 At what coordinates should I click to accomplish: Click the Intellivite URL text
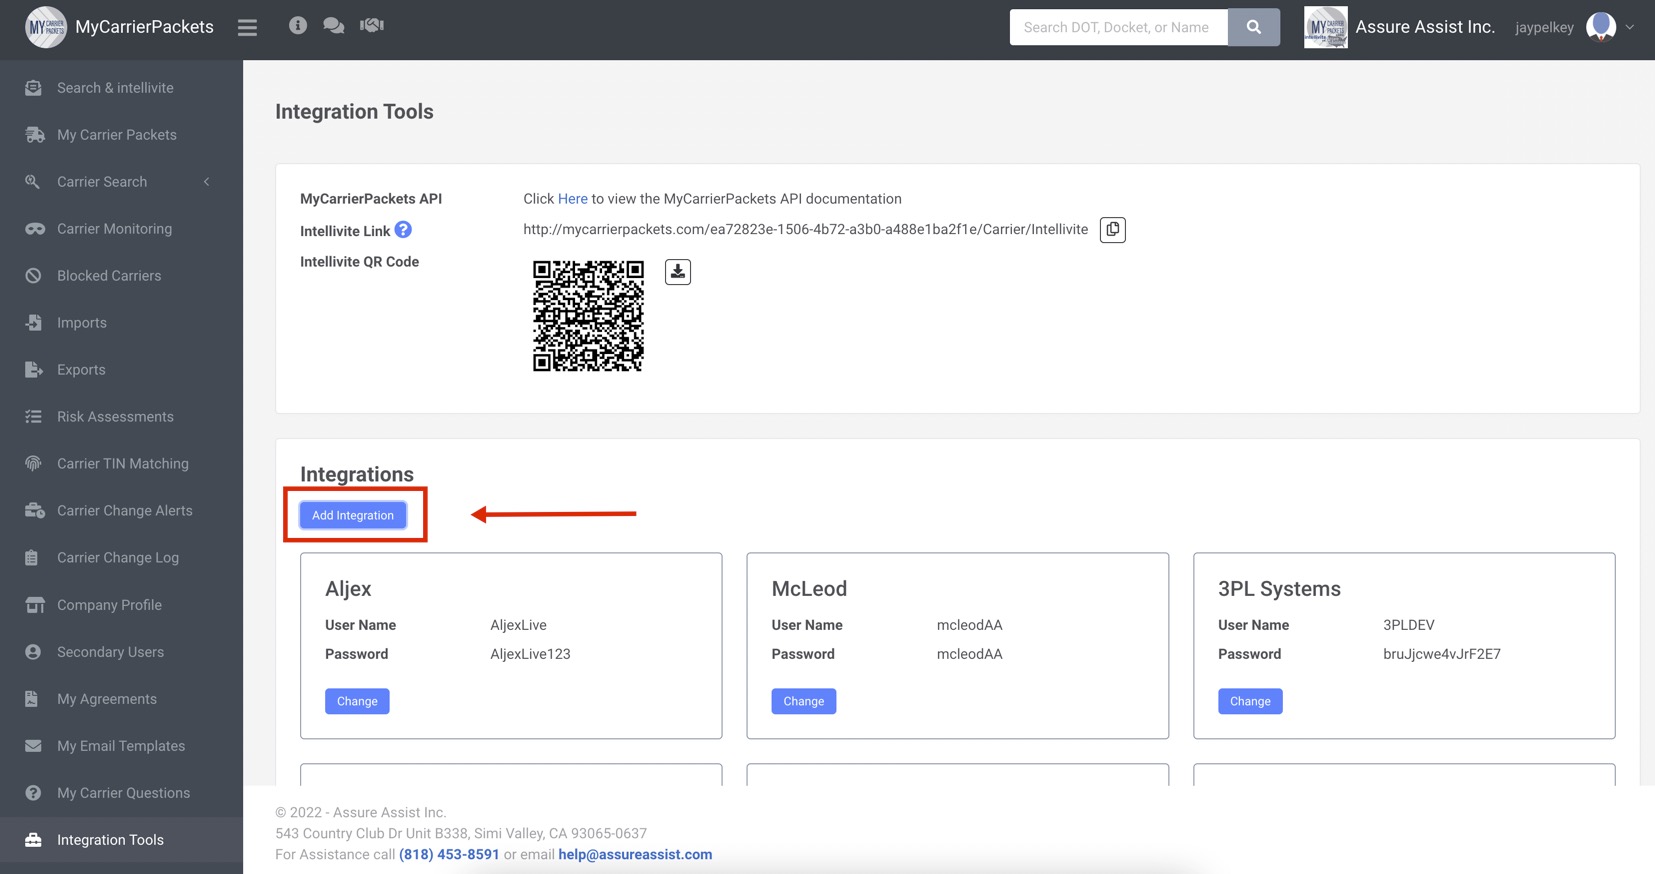pos(805,230)
